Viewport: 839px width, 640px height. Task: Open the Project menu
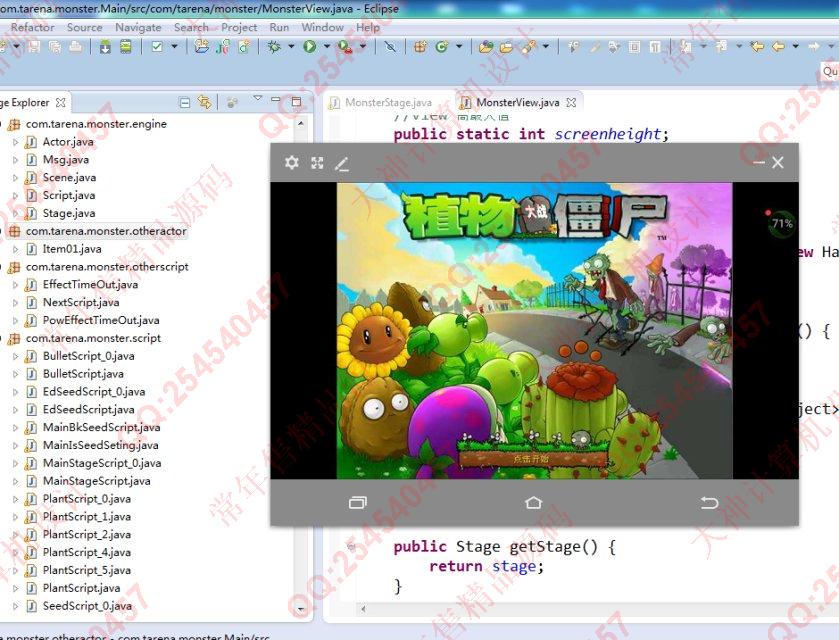coord(239,27)
